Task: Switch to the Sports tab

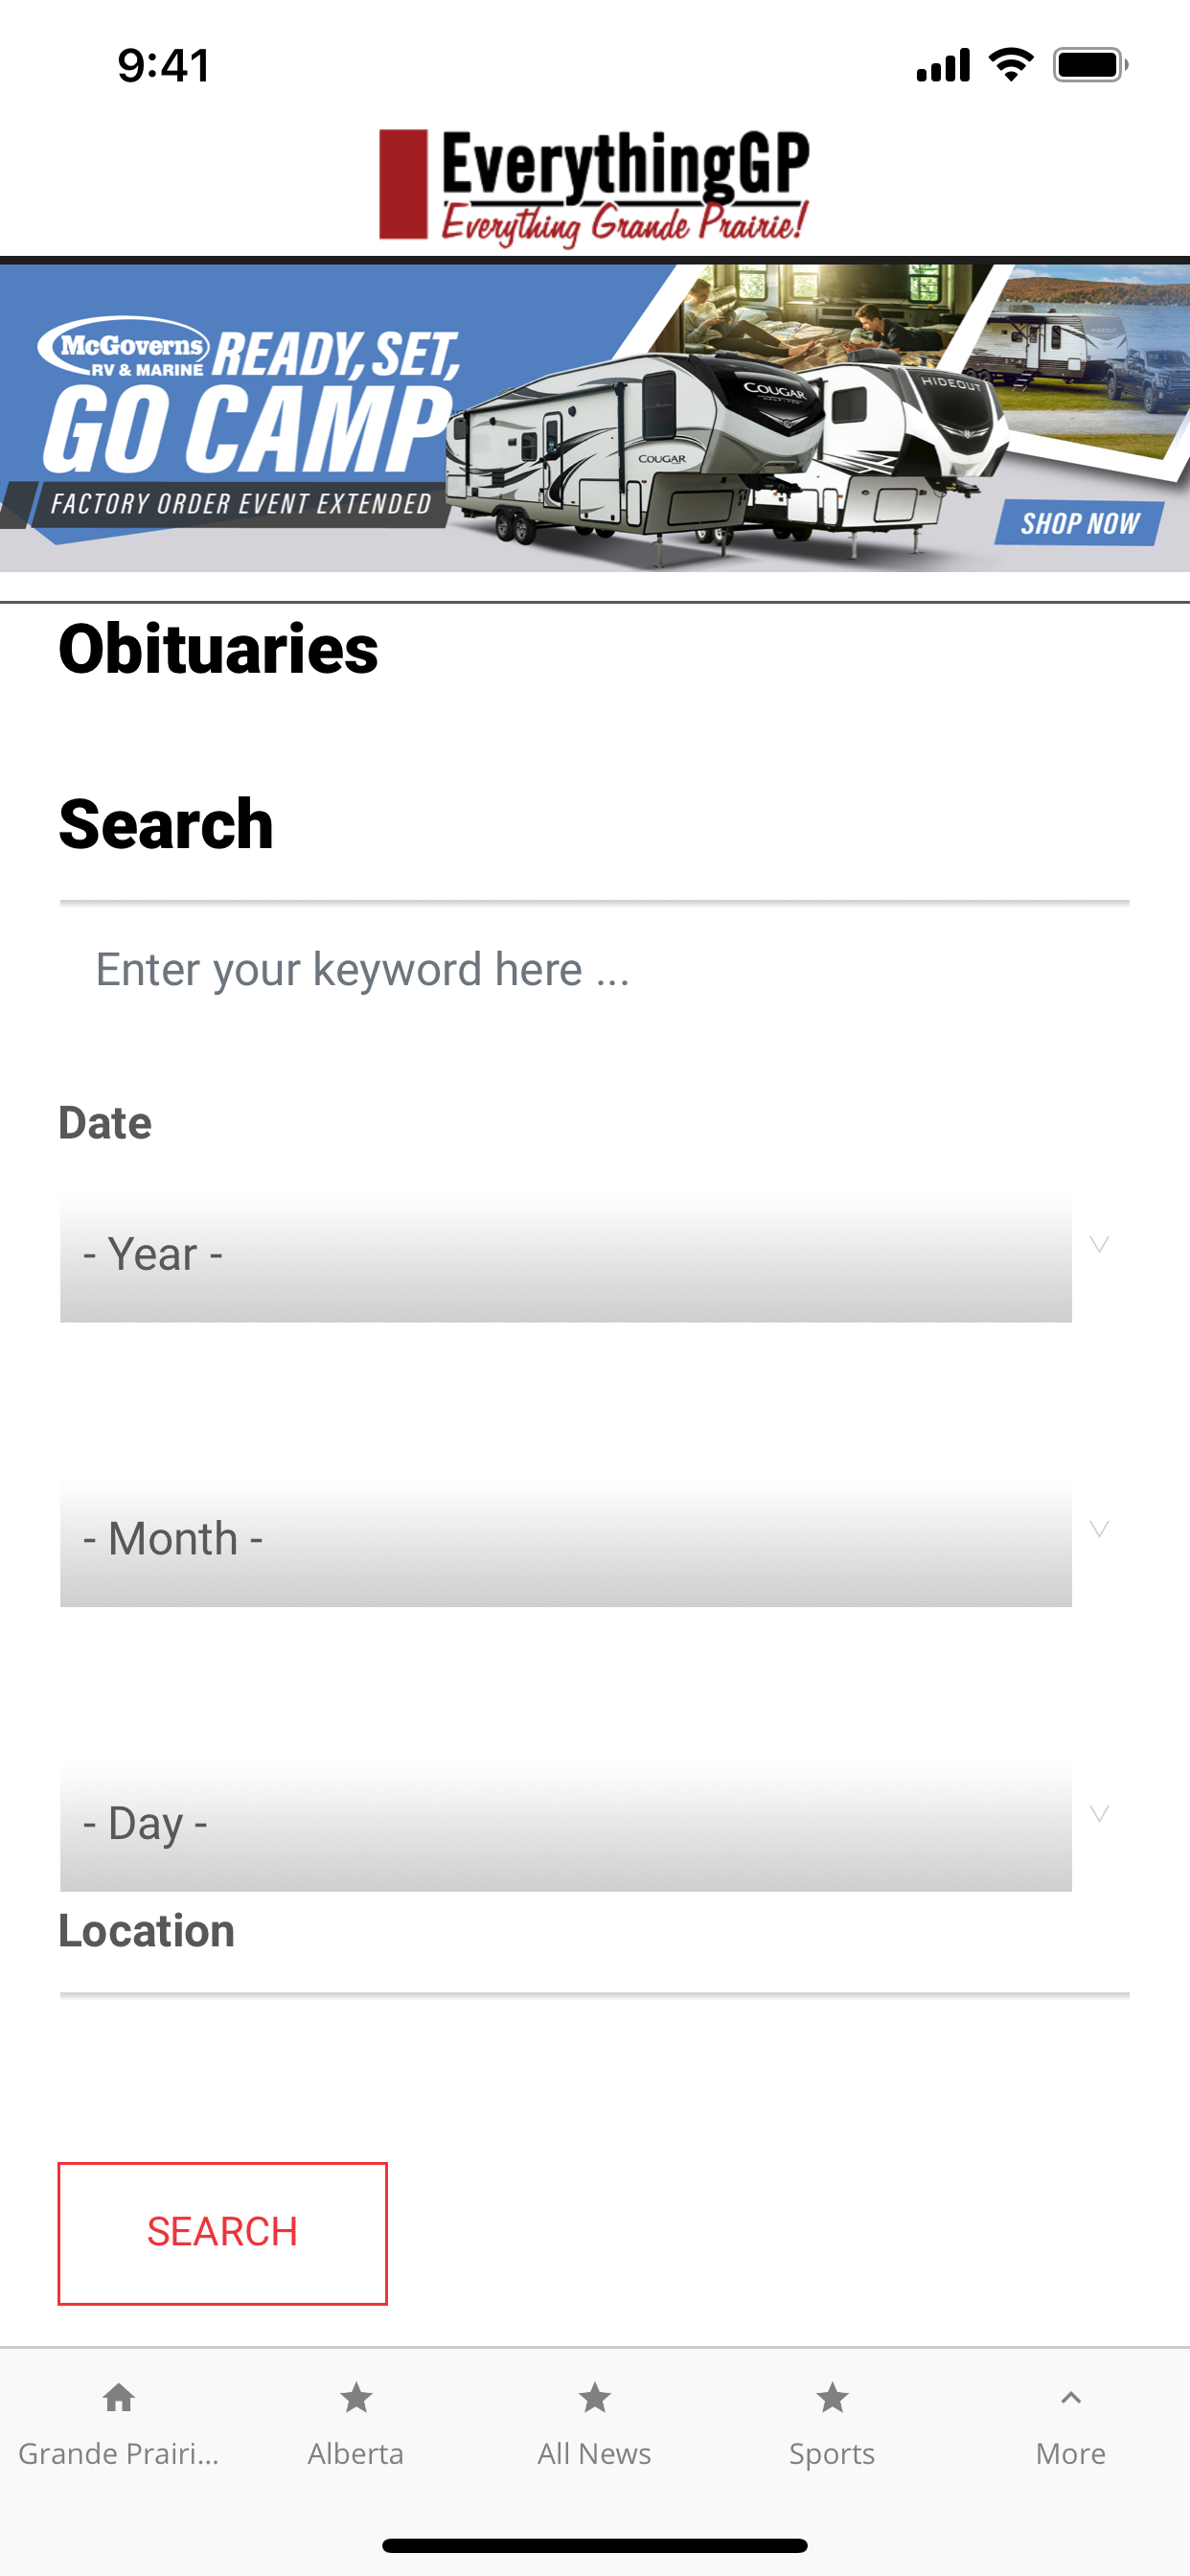Action: [832, 2425]
